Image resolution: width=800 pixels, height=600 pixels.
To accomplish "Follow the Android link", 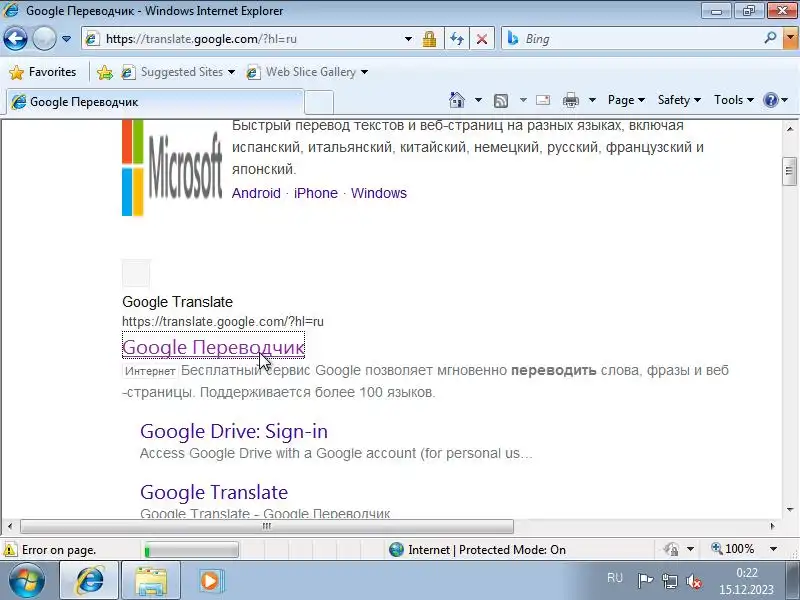I will (256, 193).
